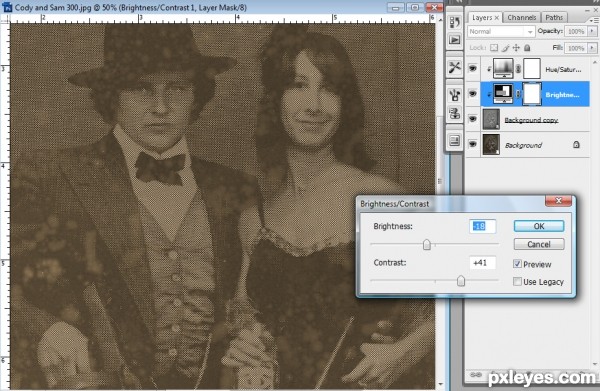600x391 pixels.
Task: Switch to the Paths tab
Action: click(554, 18)
